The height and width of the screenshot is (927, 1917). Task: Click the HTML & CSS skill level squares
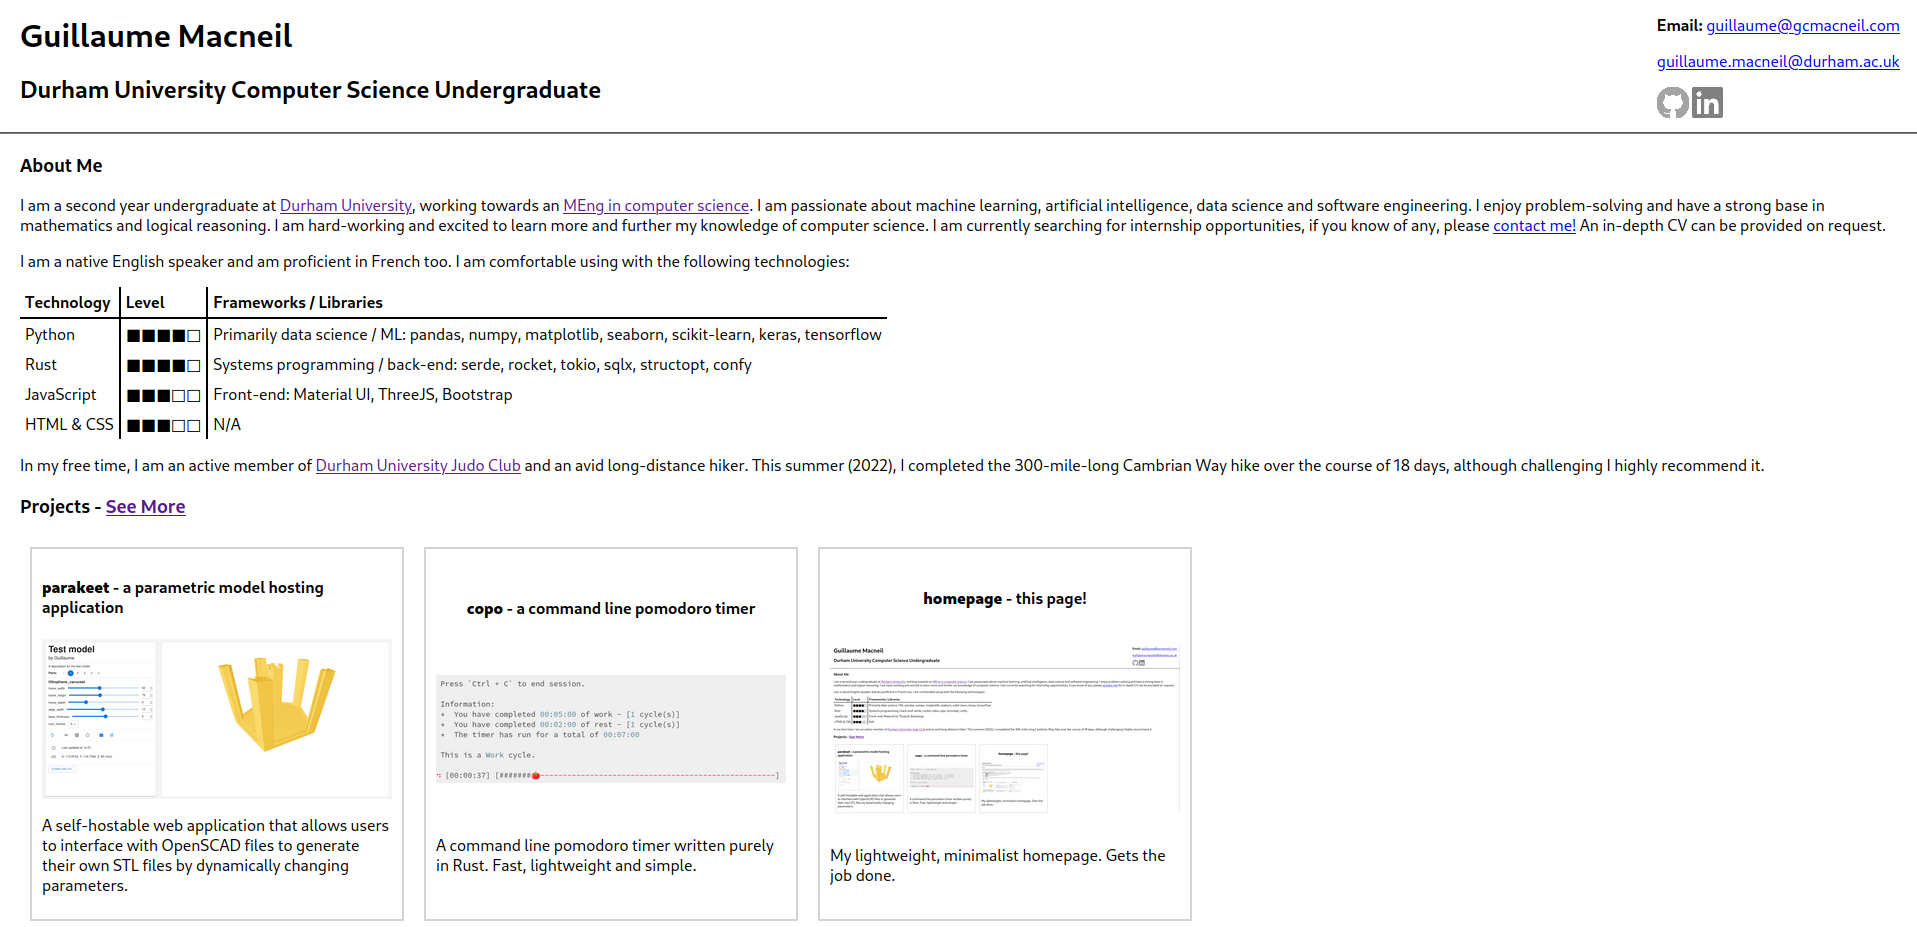163,426
